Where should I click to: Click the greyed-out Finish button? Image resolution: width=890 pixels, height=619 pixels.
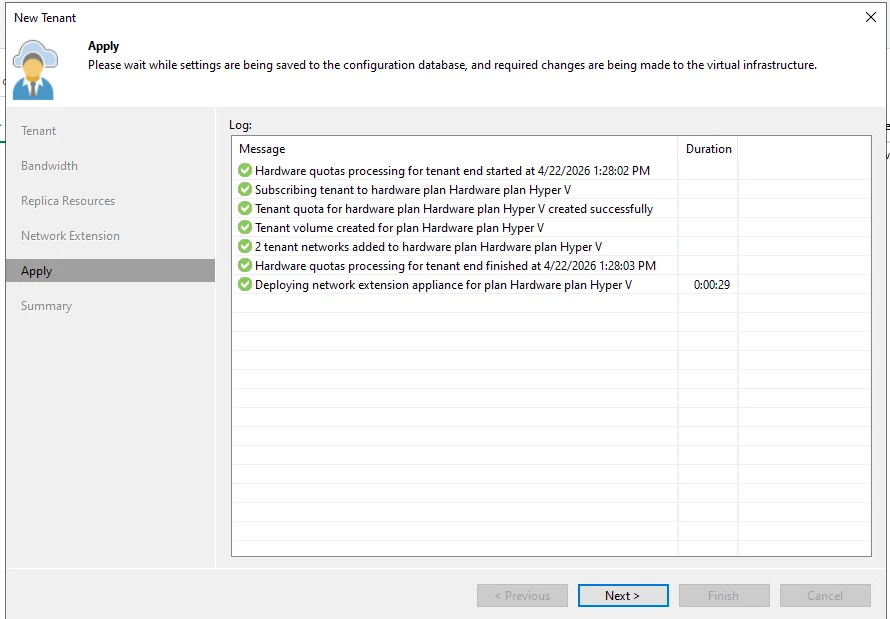point(724,595)
